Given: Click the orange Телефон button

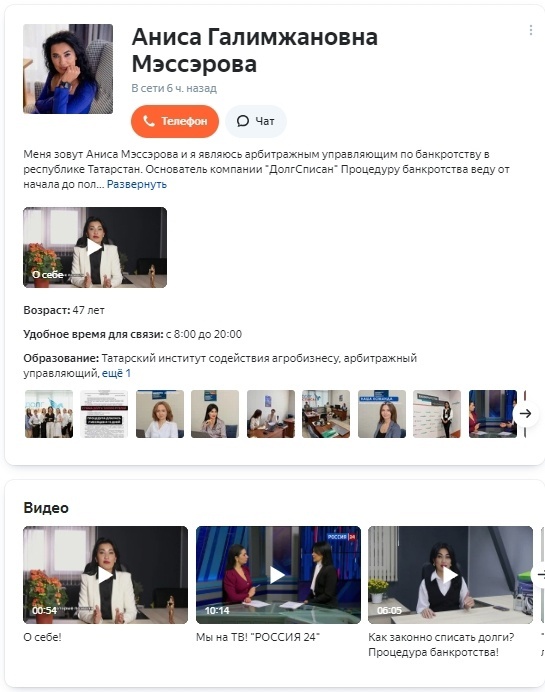Looking at the screenshot, I should click(x=175, y=121).
